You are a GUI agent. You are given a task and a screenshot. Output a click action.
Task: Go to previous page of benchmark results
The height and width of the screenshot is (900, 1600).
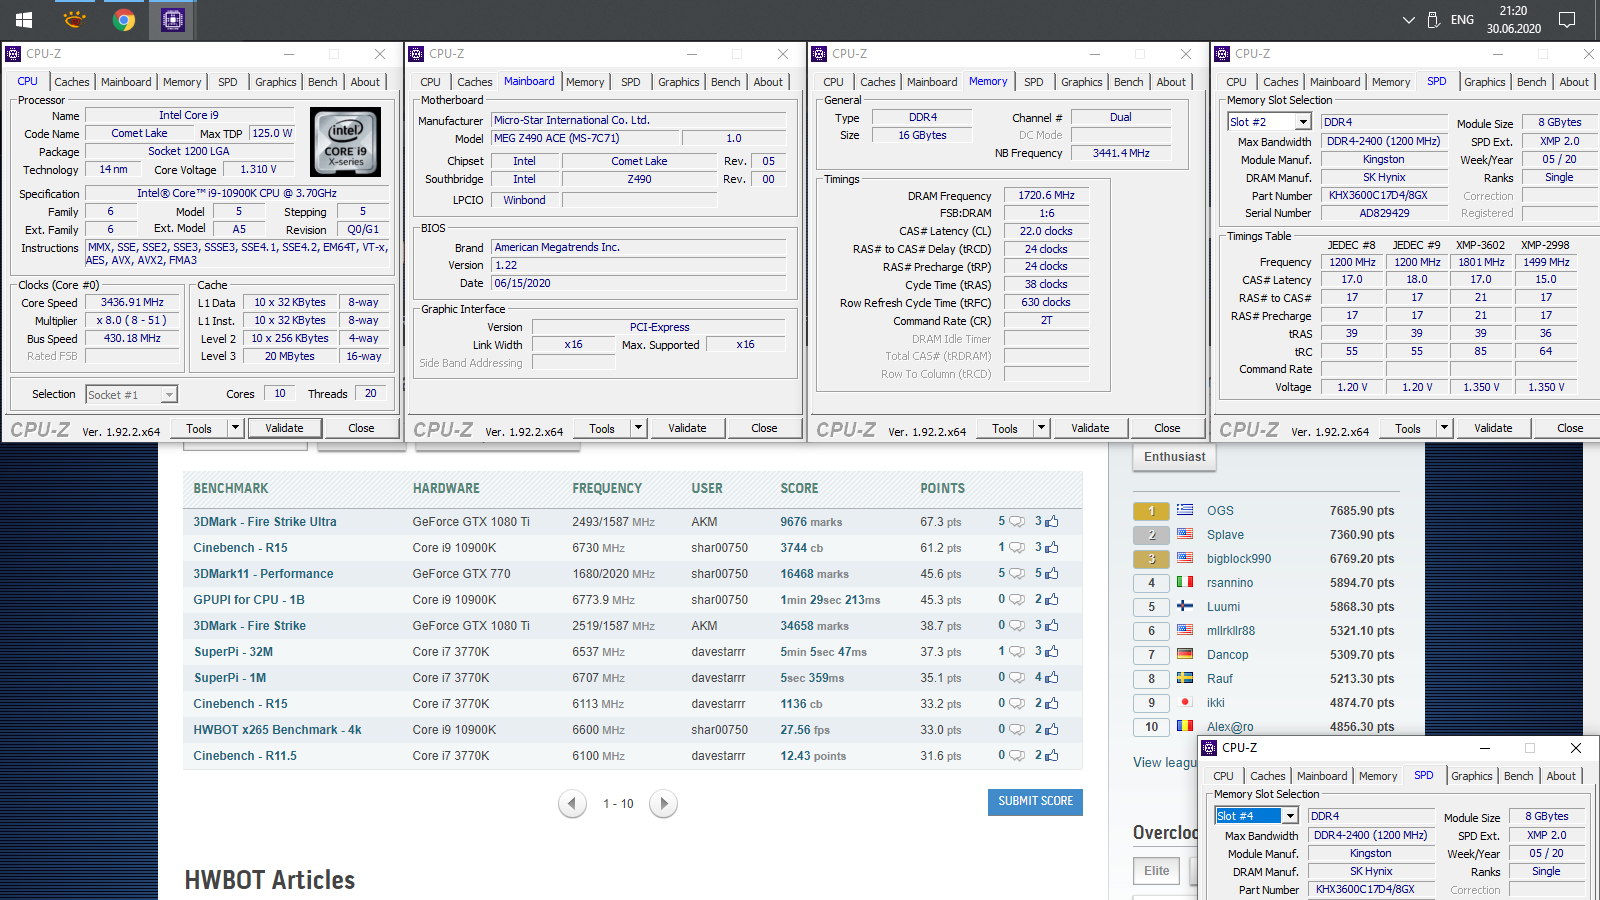coord(572,803)
